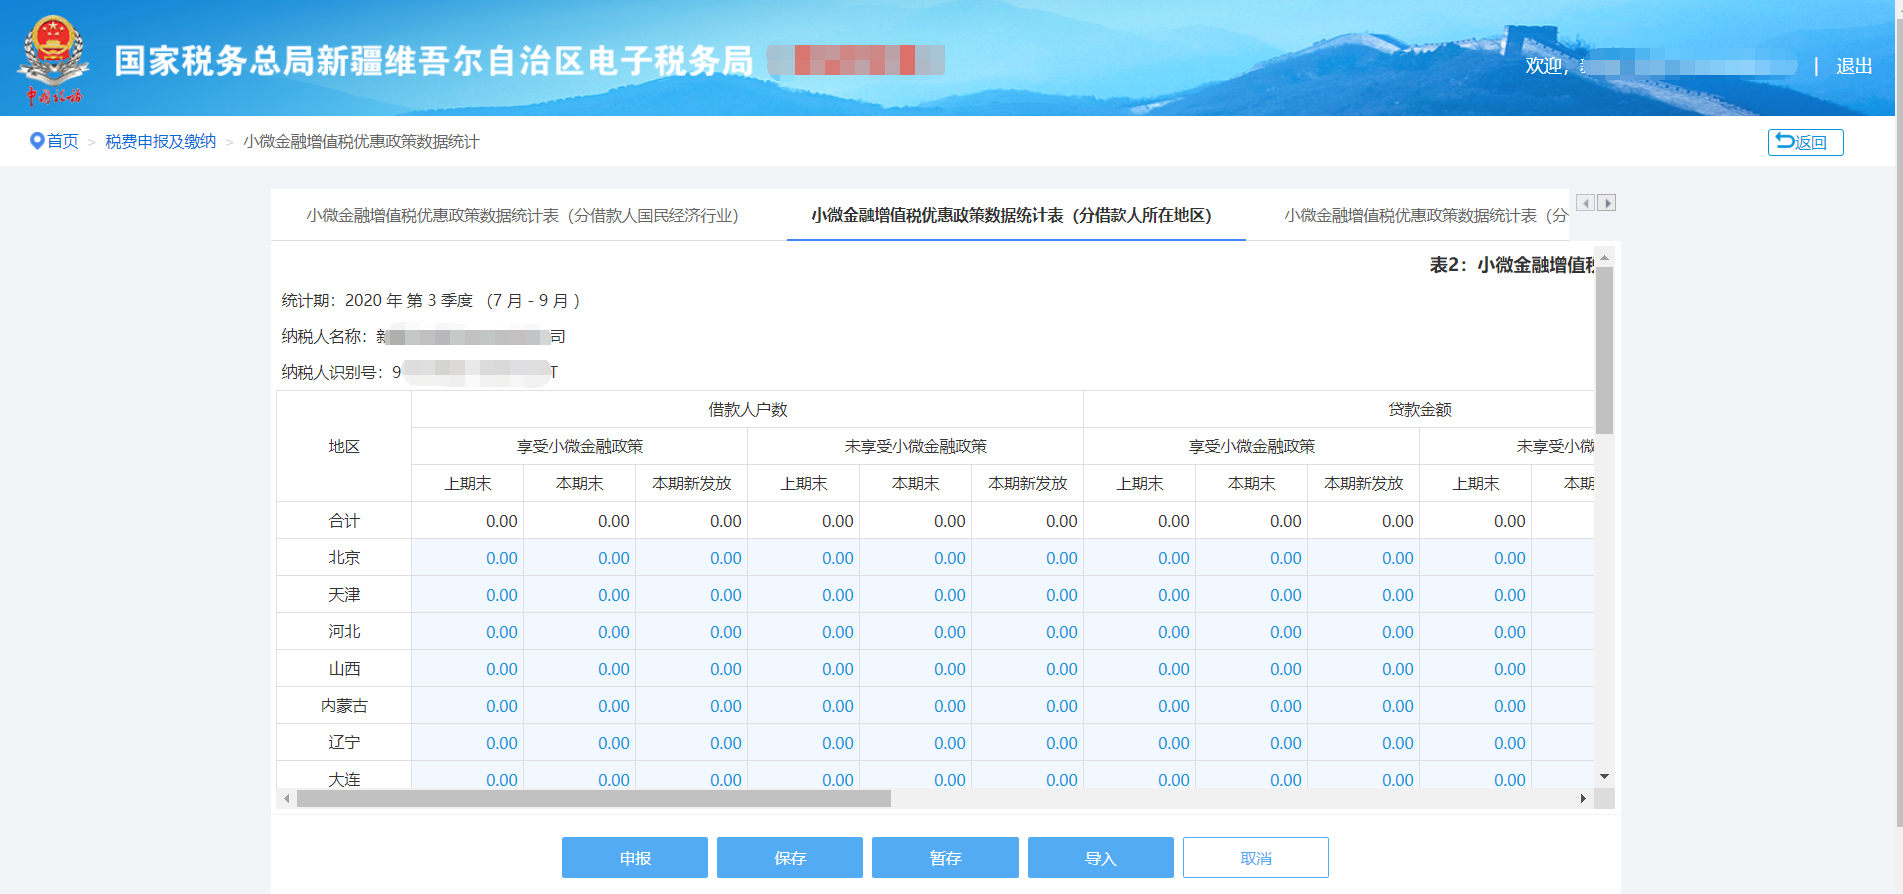Click the table's scroll up arrow
1903x894 pixels.
coord(1604,258)
